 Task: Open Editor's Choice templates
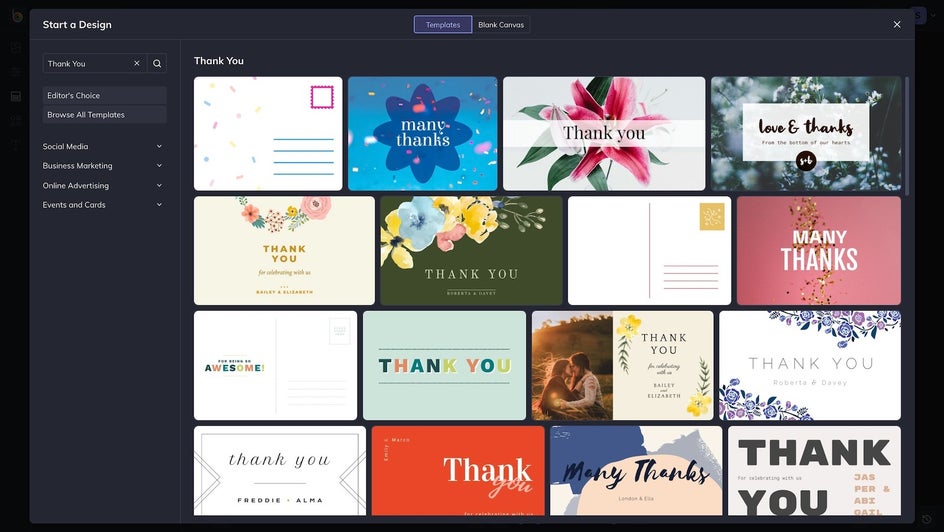point(104,95)
